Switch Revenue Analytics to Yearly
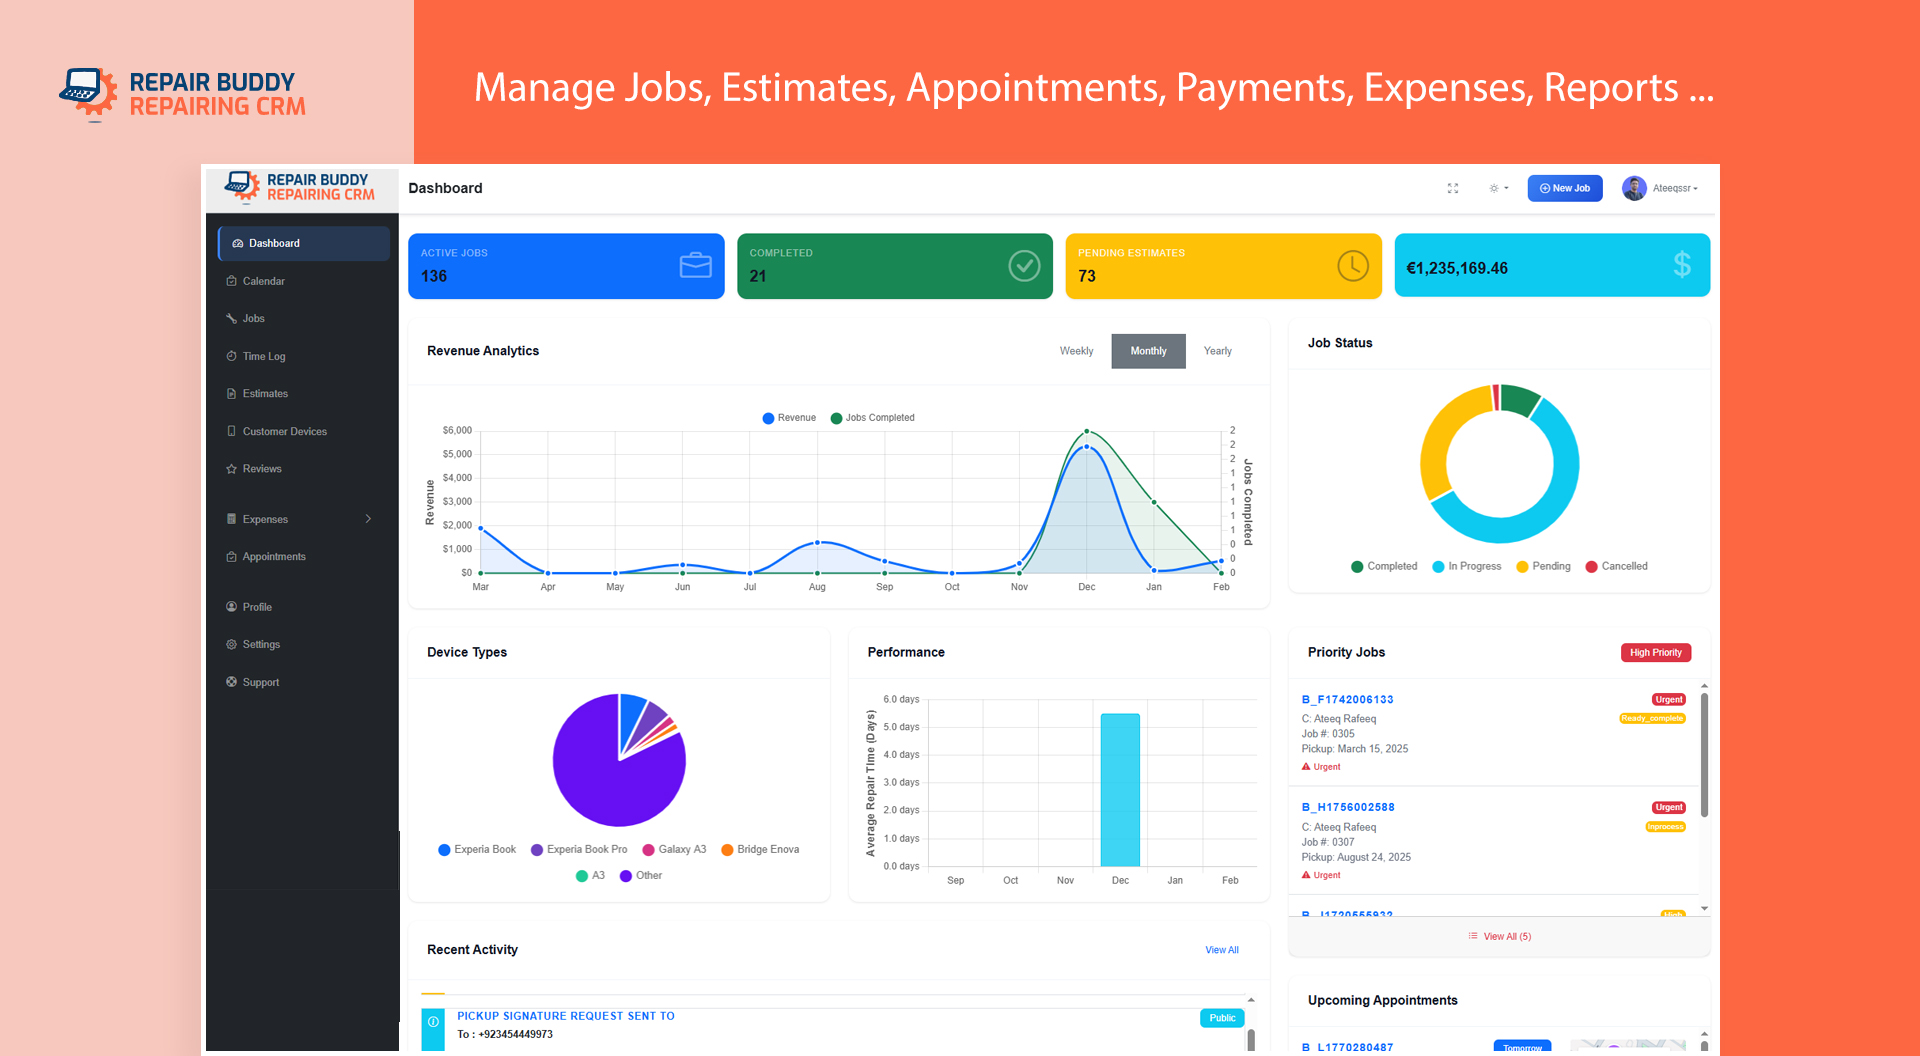 click(1217, 351)
